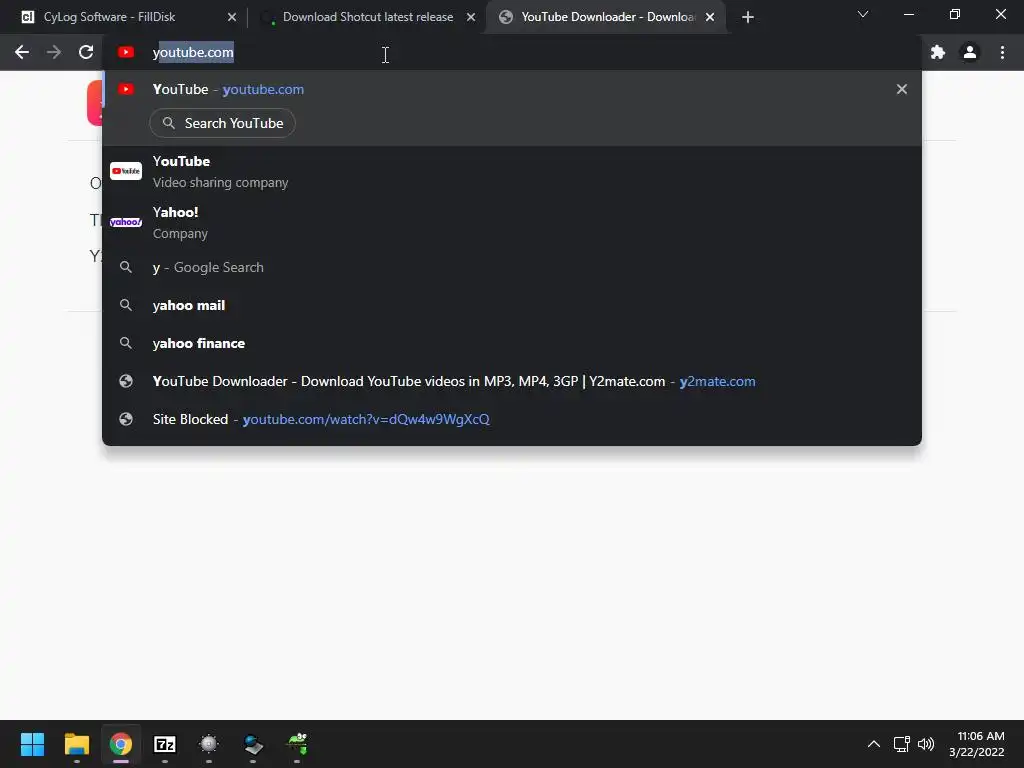Click the forward navigation arrow
The image size is (1024, 768).
[54, 52]
